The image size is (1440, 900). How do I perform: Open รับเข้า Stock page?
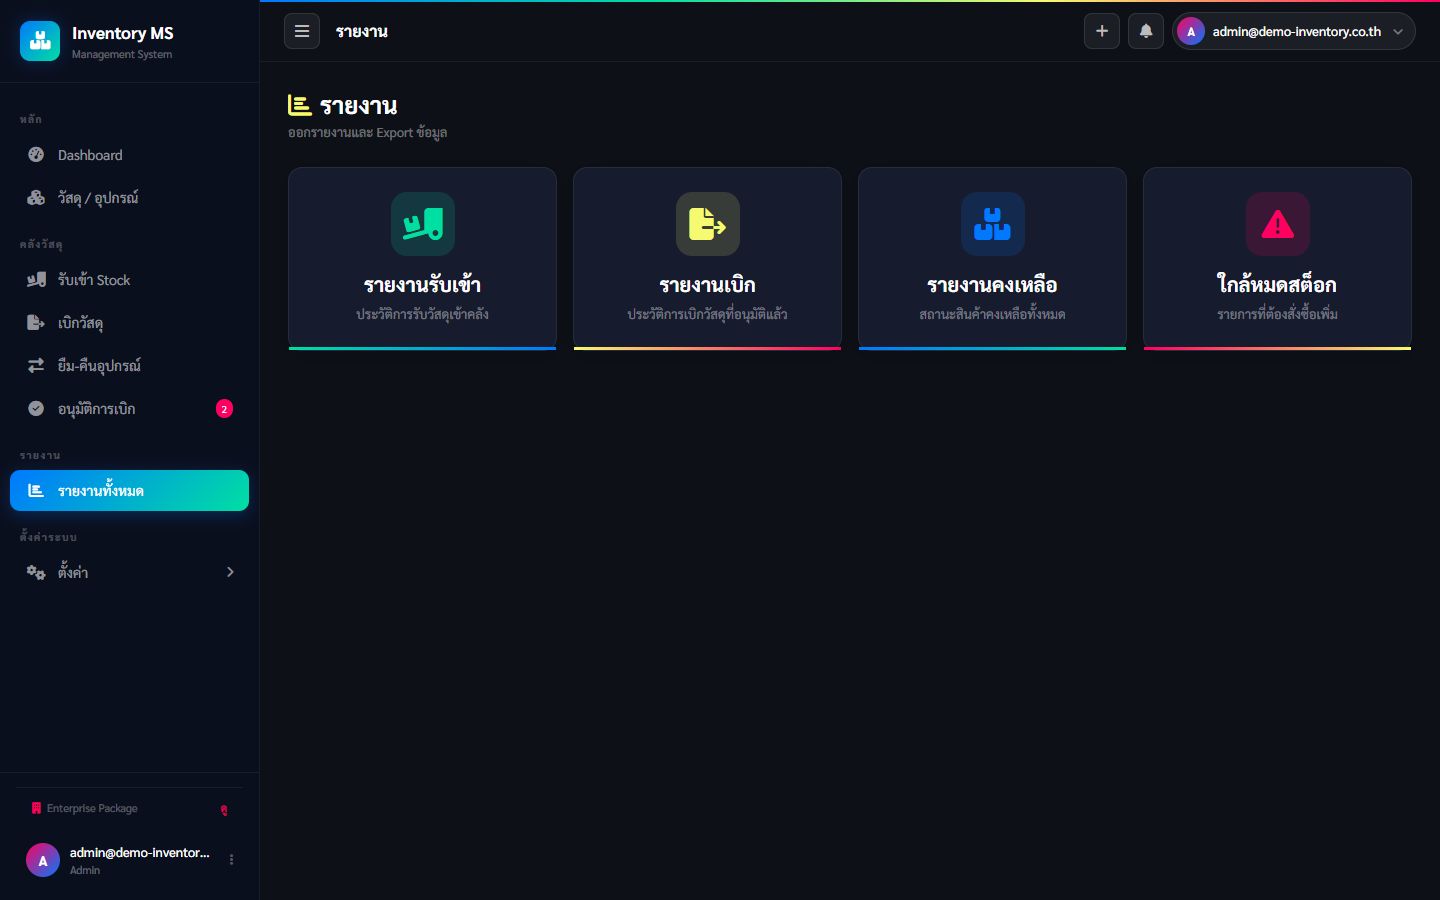coord(129,280)
